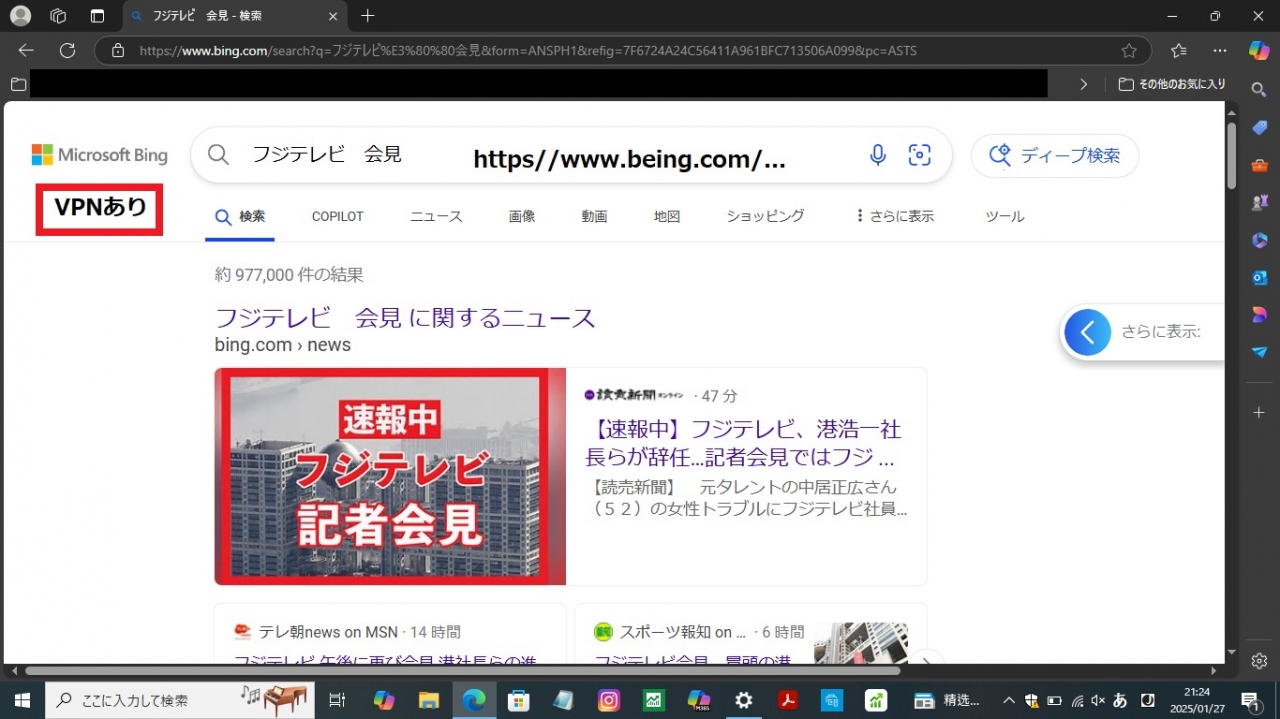Expand さらに表示 more options menu
The image size is (1280, 719).
[894, 216]
